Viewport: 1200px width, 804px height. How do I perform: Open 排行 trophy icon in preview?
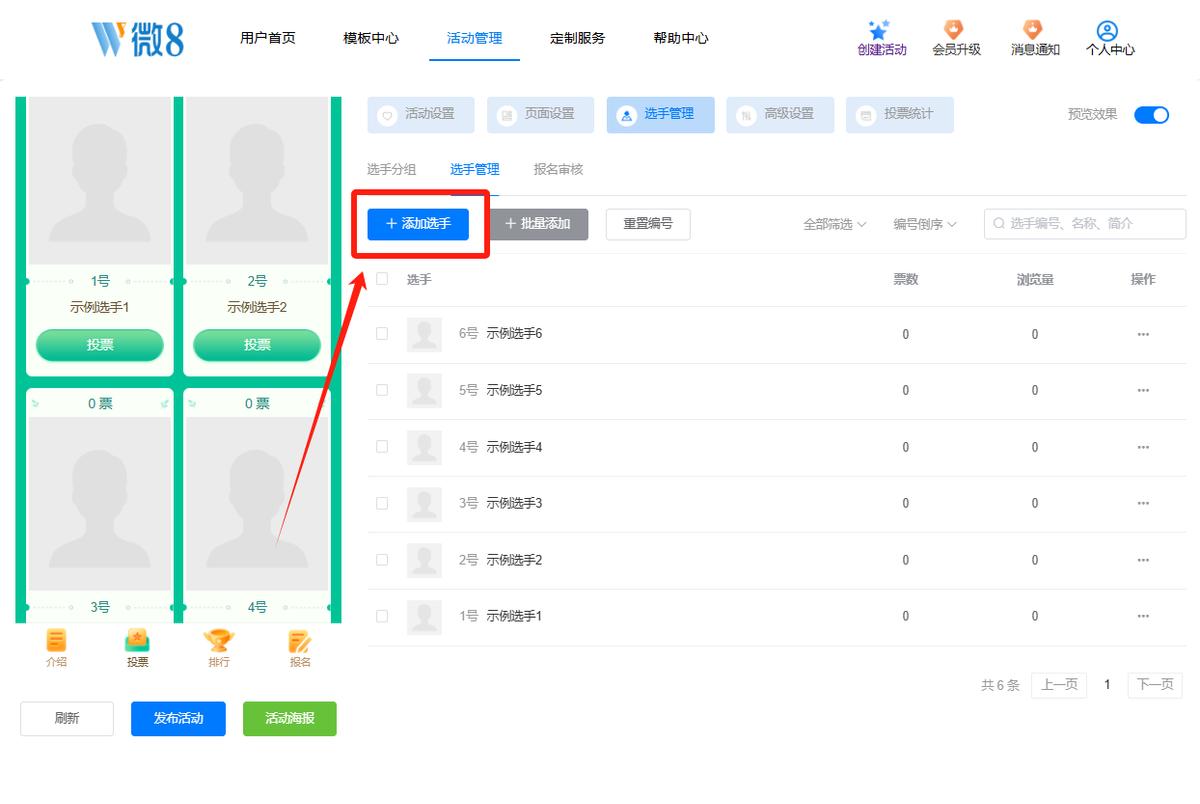(218, 640)
